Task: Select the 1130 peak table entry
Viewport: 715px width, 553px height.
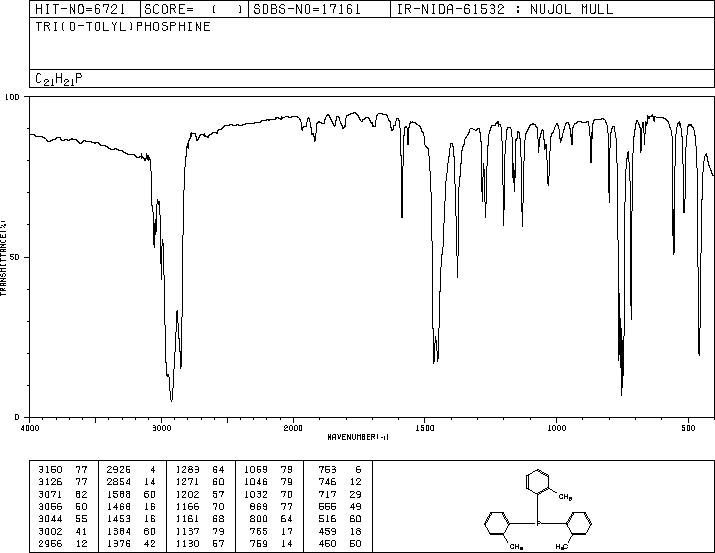Action: 200,543
